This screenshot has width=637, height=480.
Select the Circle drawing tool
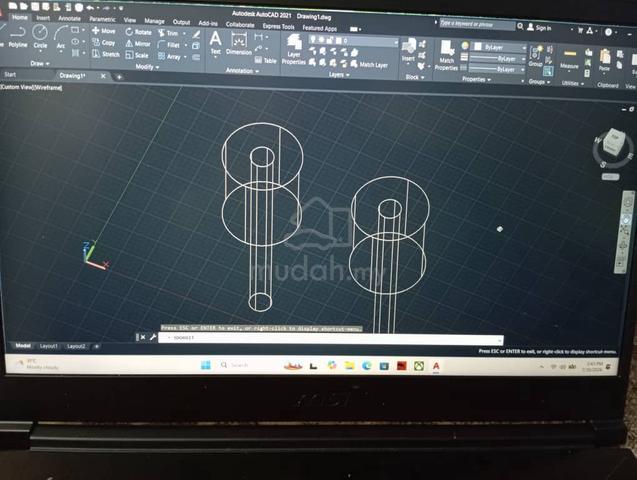(40, 36)
